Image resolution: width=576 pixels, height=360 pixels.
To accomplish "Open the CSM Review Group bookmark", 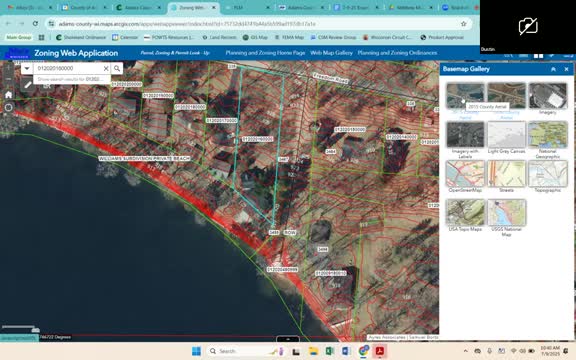I will tap(333, 37).
